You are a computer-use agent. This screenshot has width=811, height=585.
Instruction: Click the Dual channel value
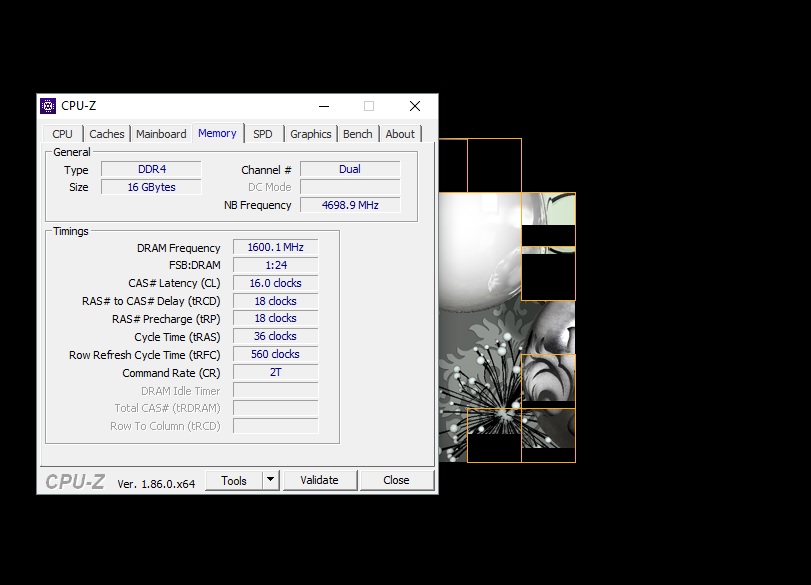click(350, 169)
